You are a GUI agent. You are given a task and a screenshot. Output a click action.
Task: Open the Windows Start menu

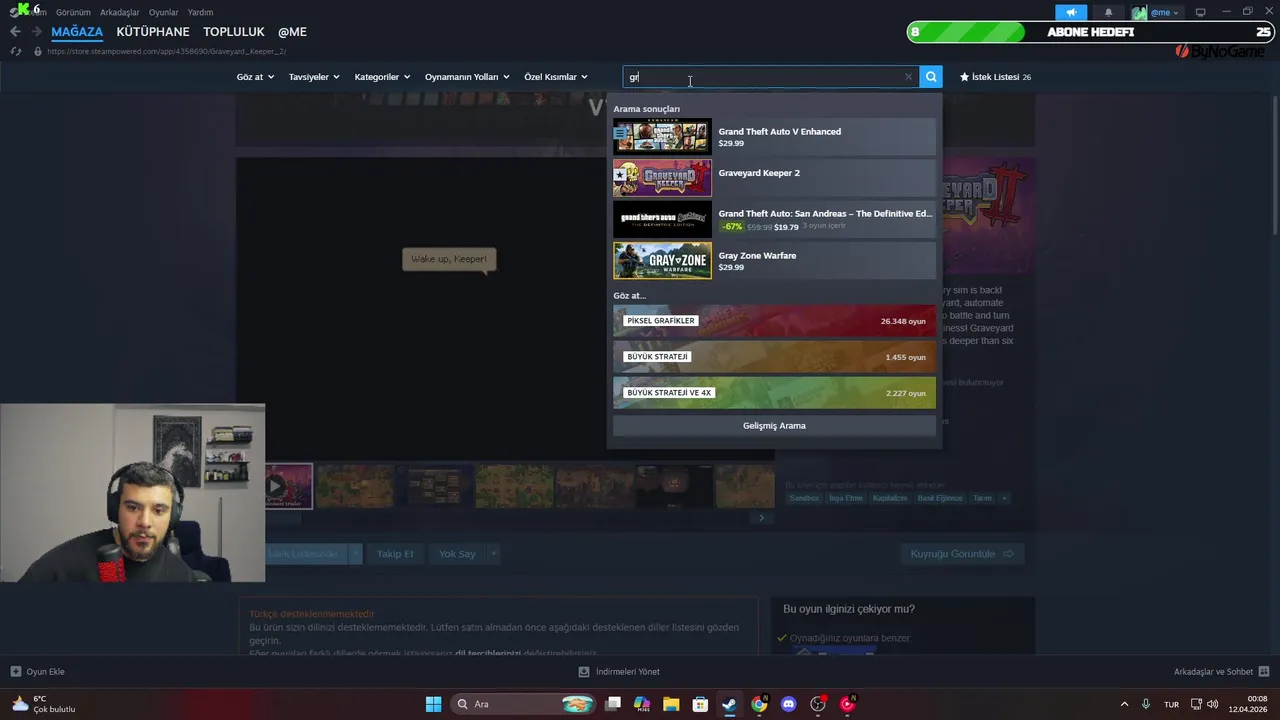433,704
